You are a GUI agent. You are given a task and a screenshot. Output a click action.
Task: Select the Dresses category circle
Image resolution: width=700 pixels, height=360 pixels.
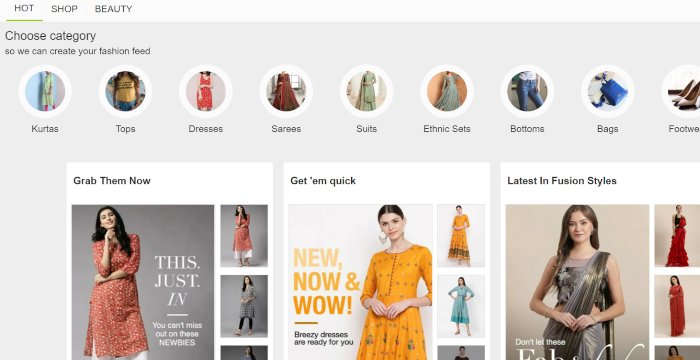click(x=206, y=91)
